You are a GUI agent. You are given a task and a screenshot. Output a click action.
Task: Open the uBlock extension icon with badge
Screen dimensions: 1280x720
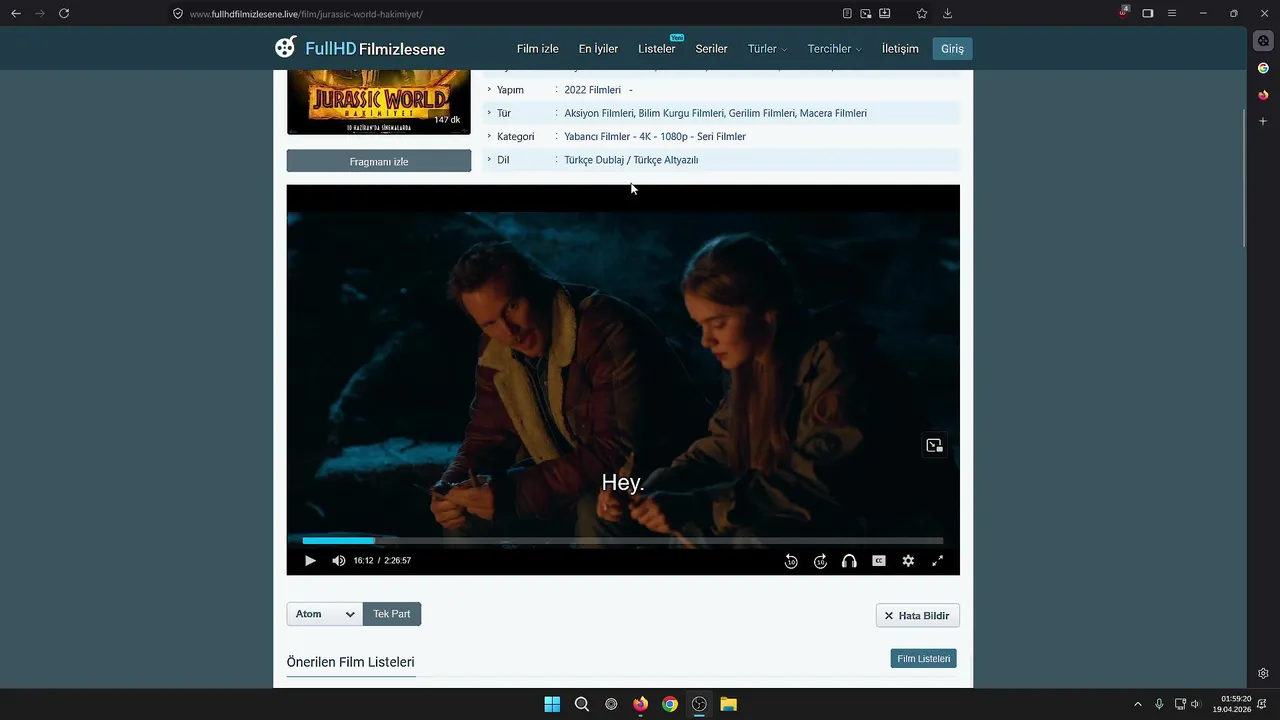point(1123,12)
